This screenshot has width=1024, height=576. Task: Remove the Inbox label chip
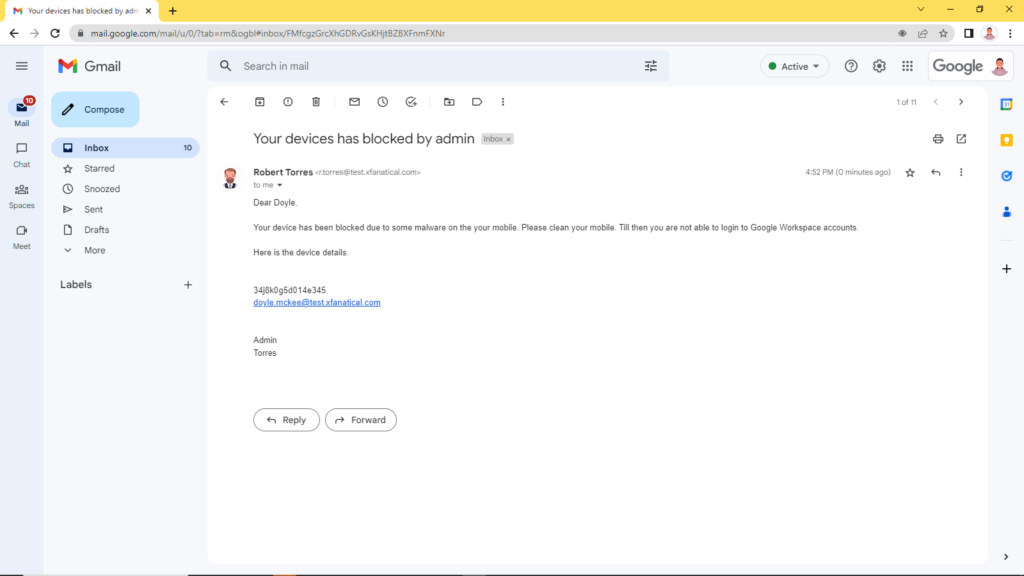coord(509,139)
